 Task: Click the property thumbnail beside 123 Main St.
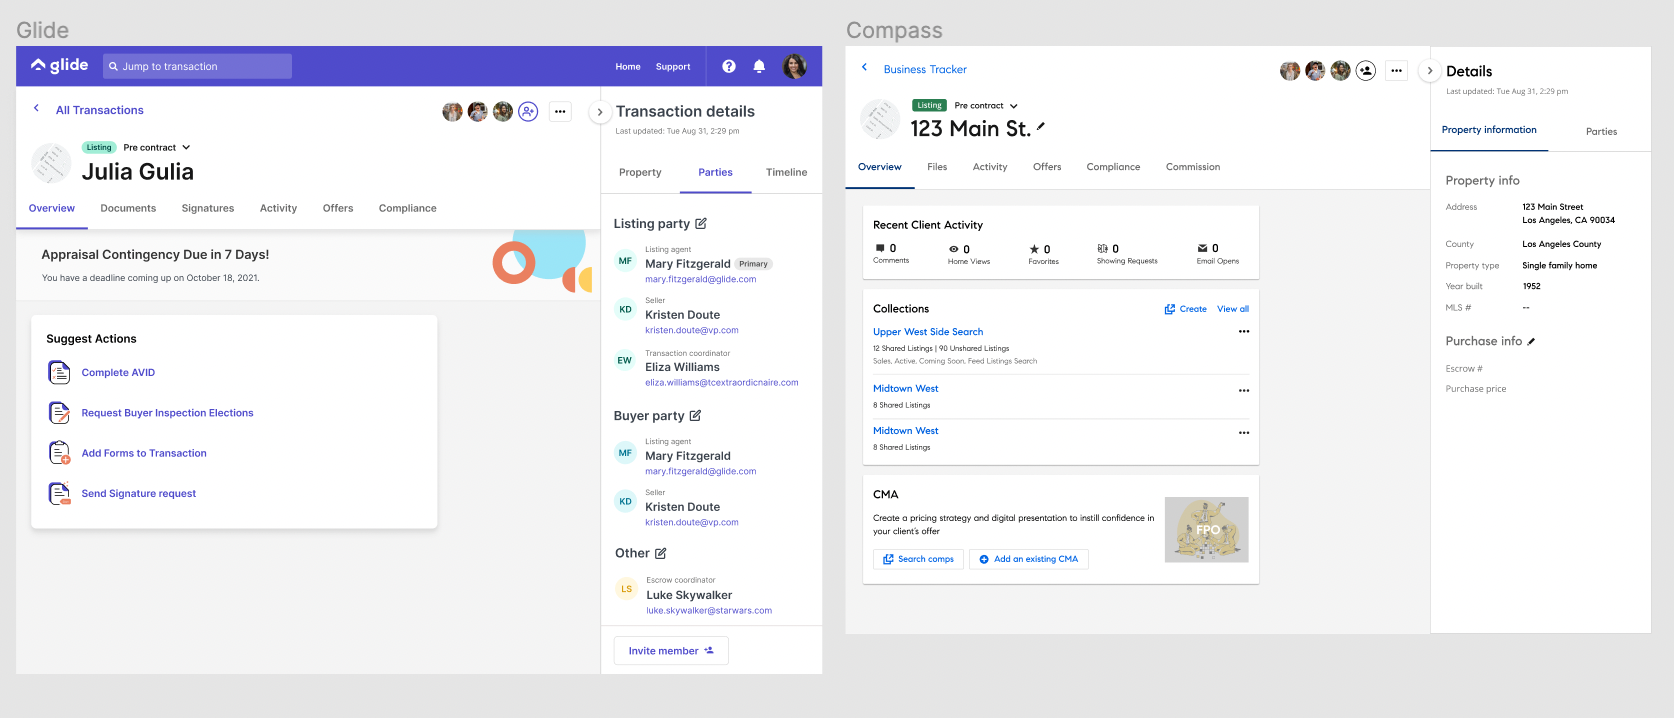point(880,119)
